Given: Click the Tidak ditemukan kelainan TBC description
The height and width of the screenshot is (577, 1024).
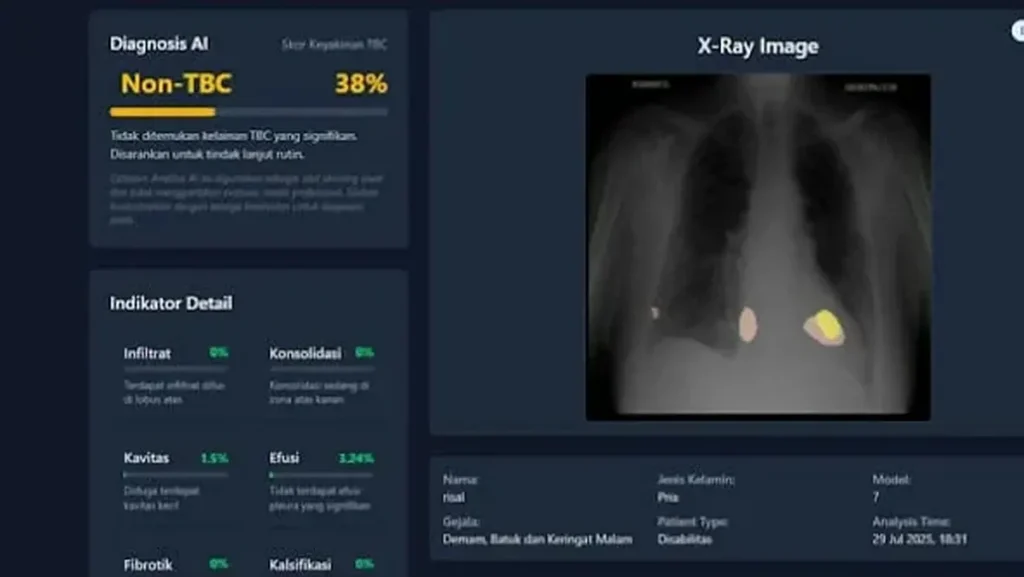Looking at the screenshot, I should (233, 145).
